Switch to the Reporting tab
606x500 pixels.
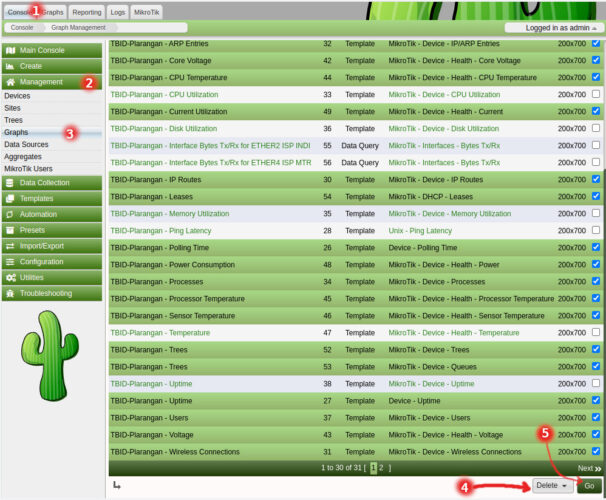(86, 12)
